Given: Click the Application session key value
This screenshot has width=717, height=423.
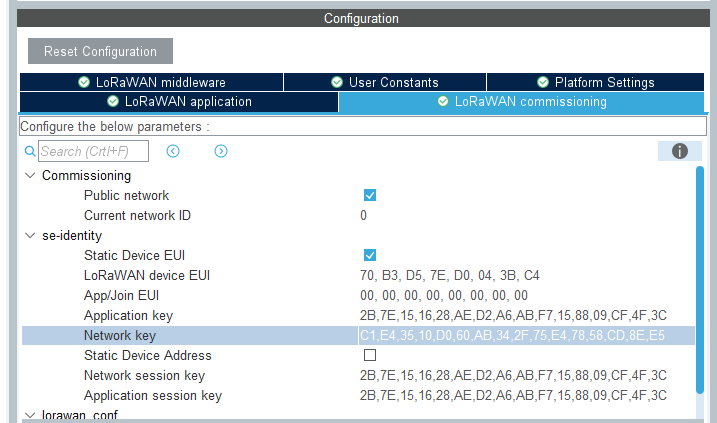Looking at the screenshot, I should pyautogui.click(x=513, y=395).
